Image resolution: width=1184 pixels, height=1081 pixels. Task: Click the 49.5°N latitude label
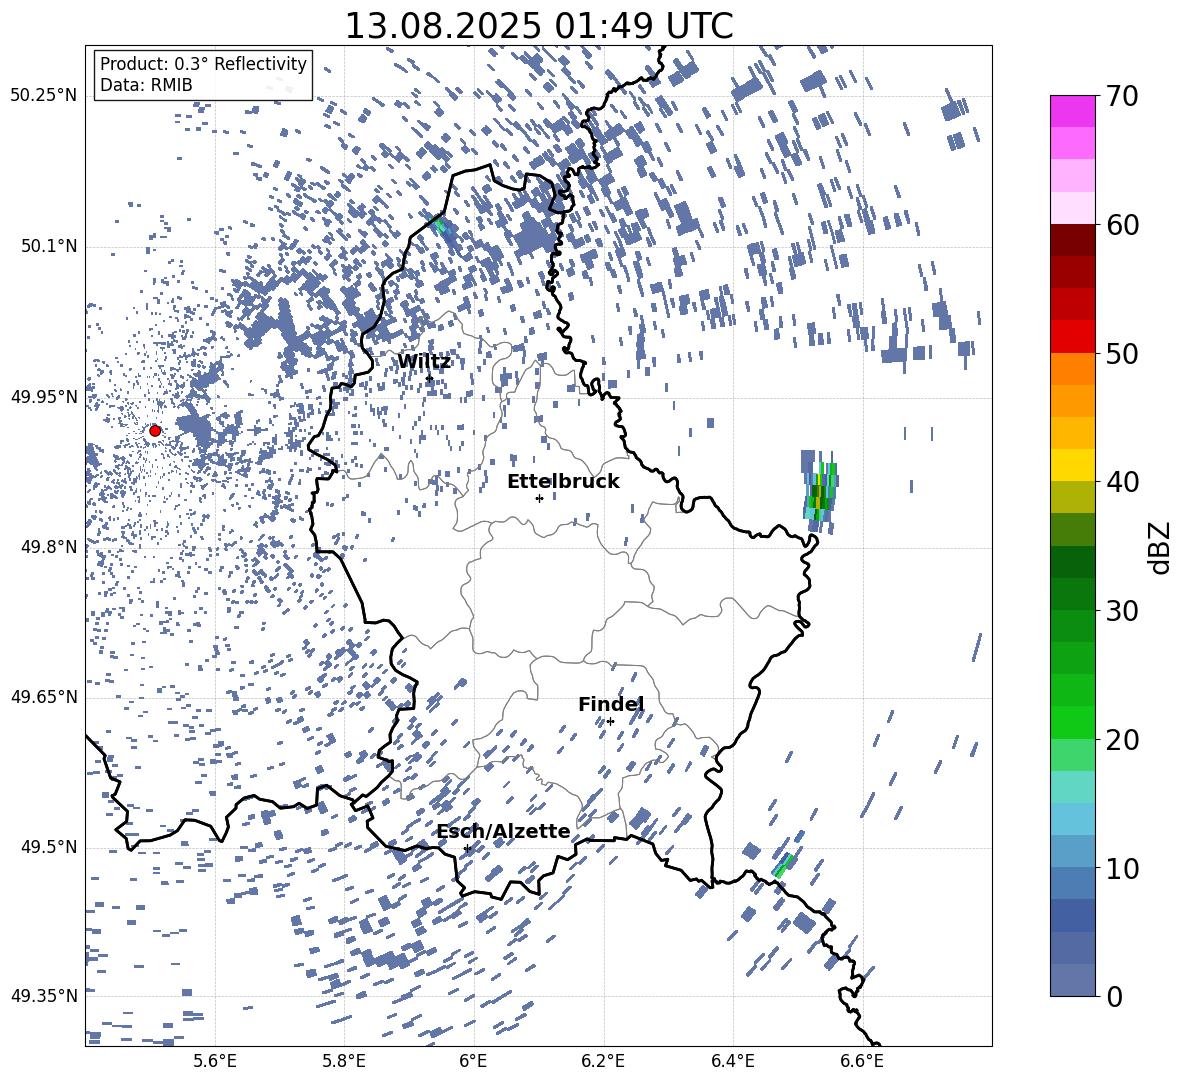coord(48,846)
